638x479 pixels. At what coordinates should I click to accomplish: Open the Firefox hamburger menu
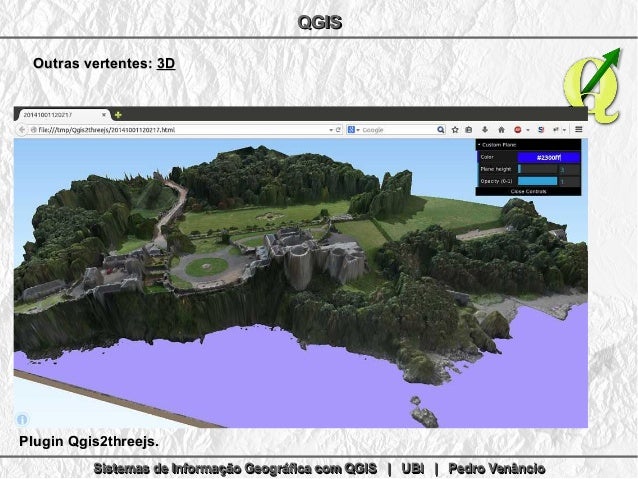[579, 129]
